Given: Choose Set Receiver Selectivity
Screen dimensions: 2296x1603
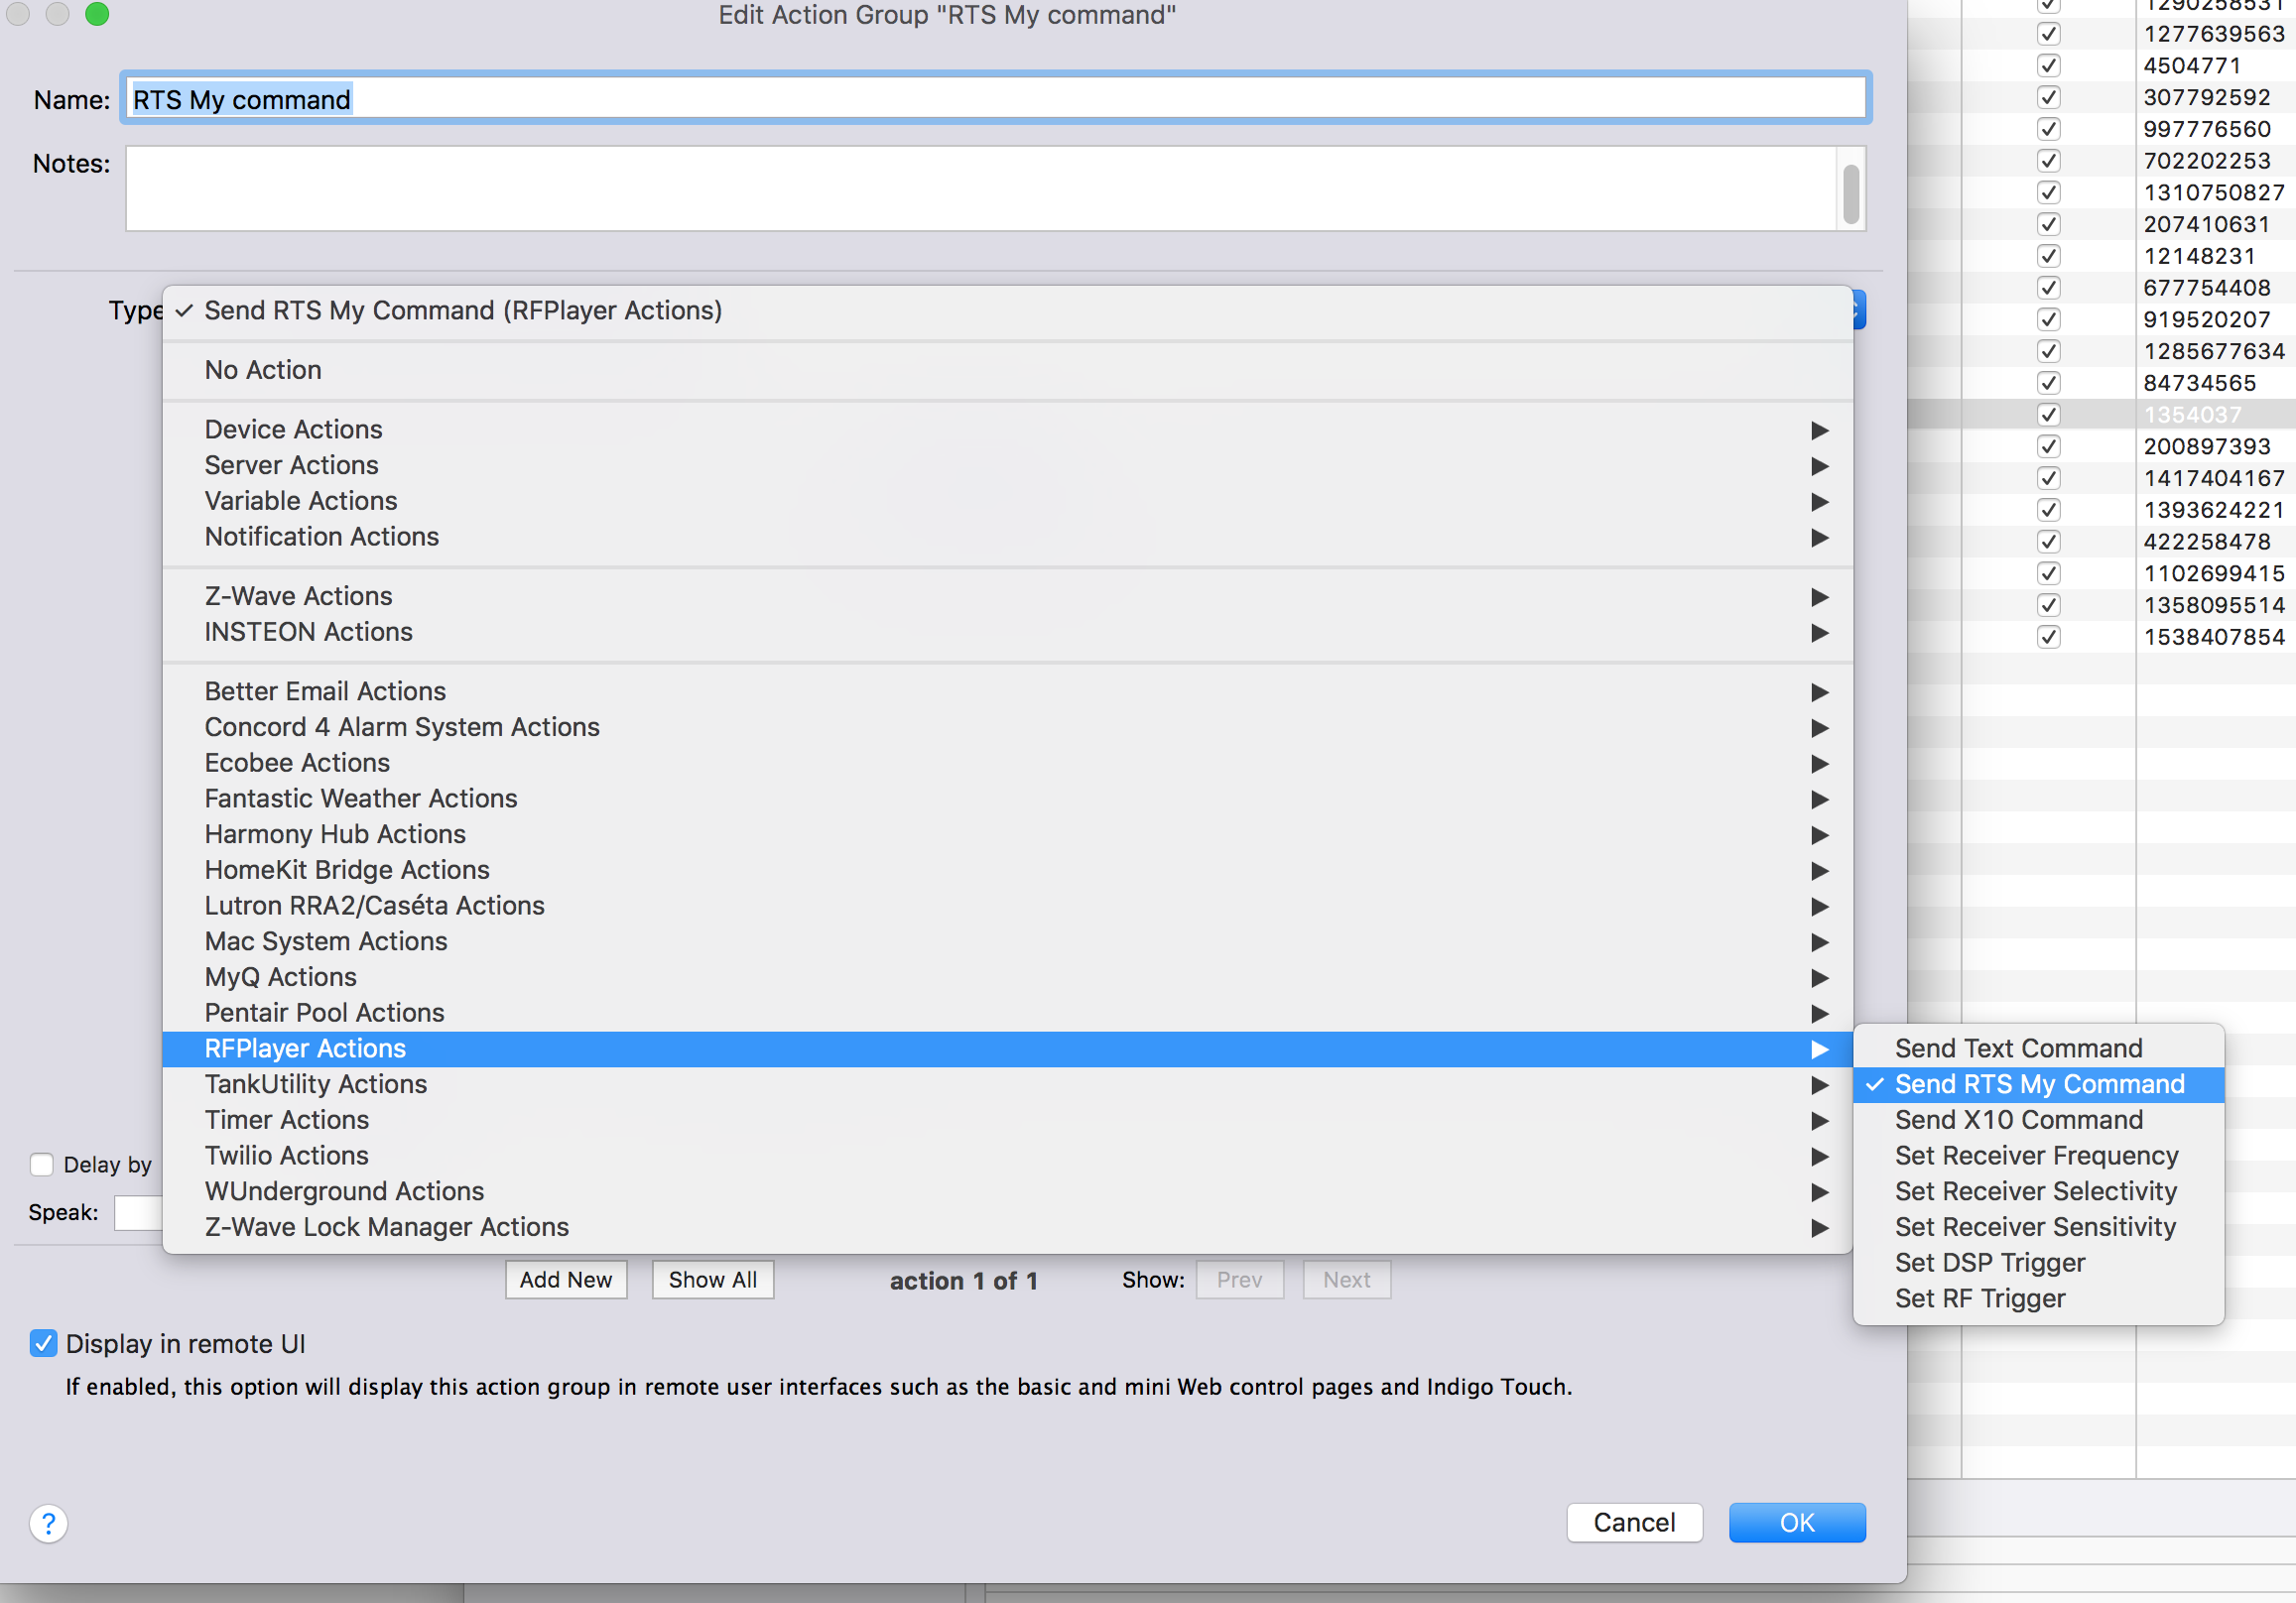Looking at the screenshot, I should pos(2038,1191).
